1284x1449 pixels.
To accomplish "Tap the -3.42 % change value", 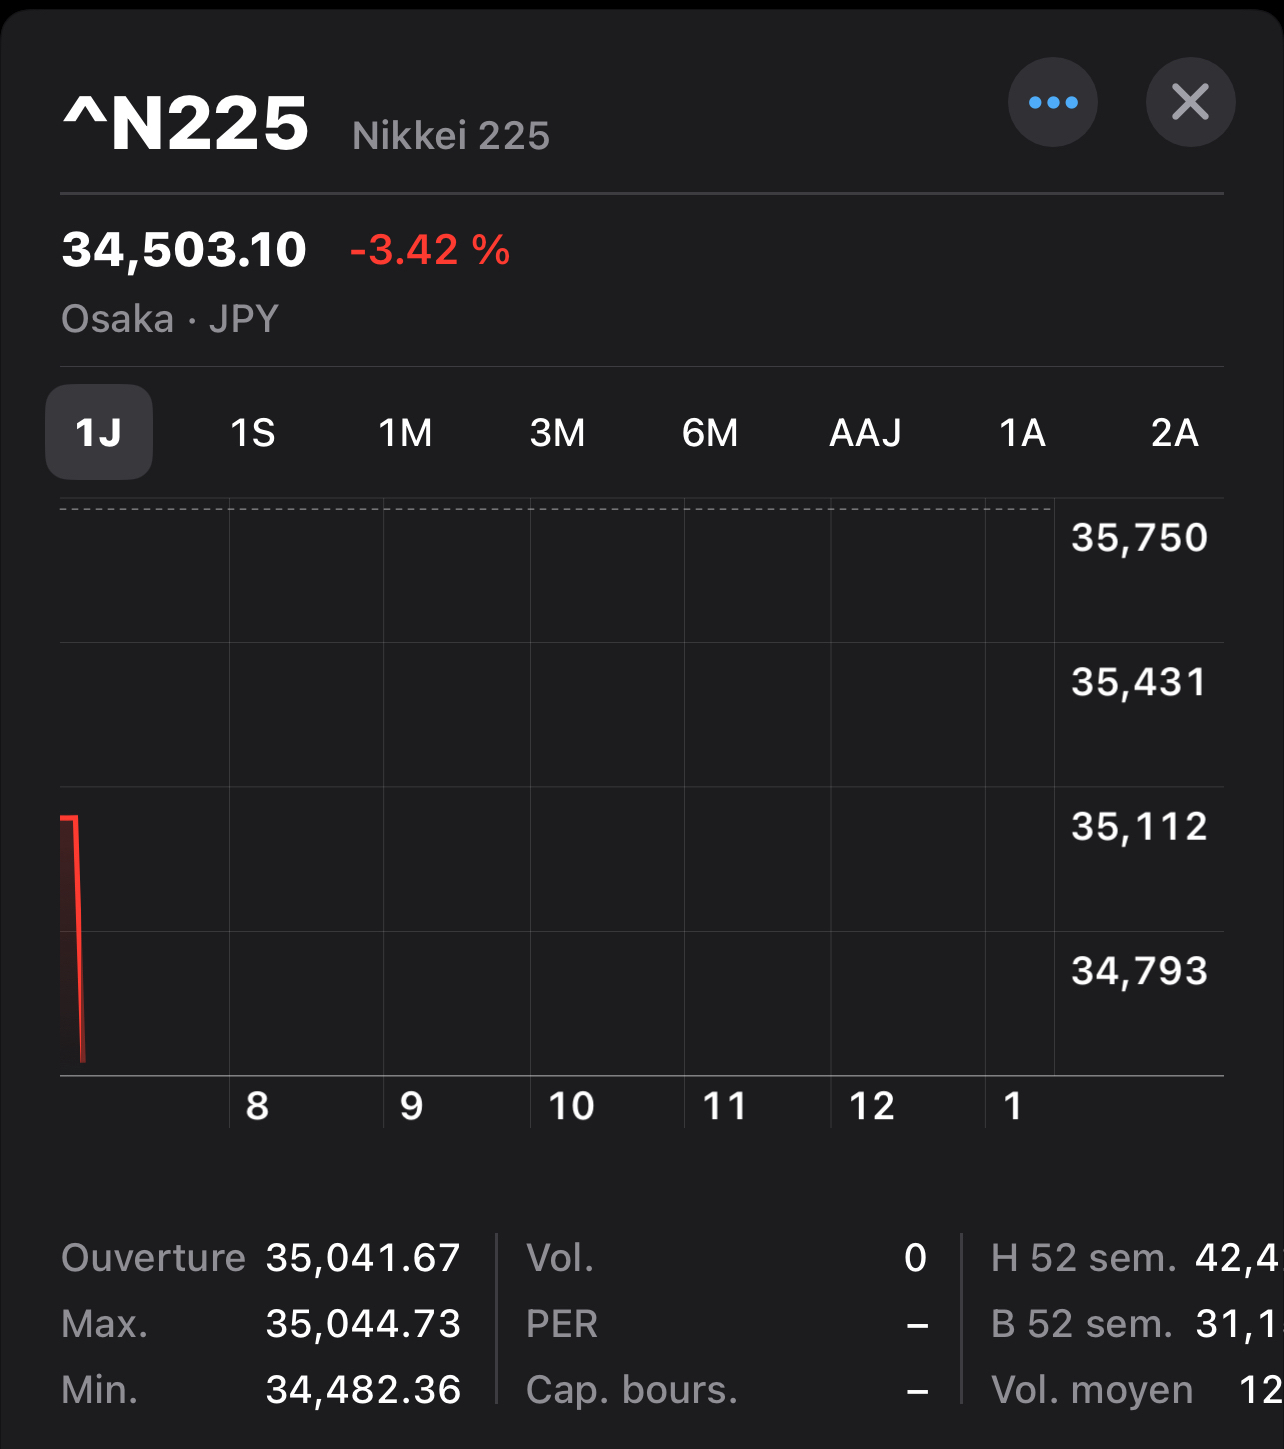I will click(x=430, y=250).
